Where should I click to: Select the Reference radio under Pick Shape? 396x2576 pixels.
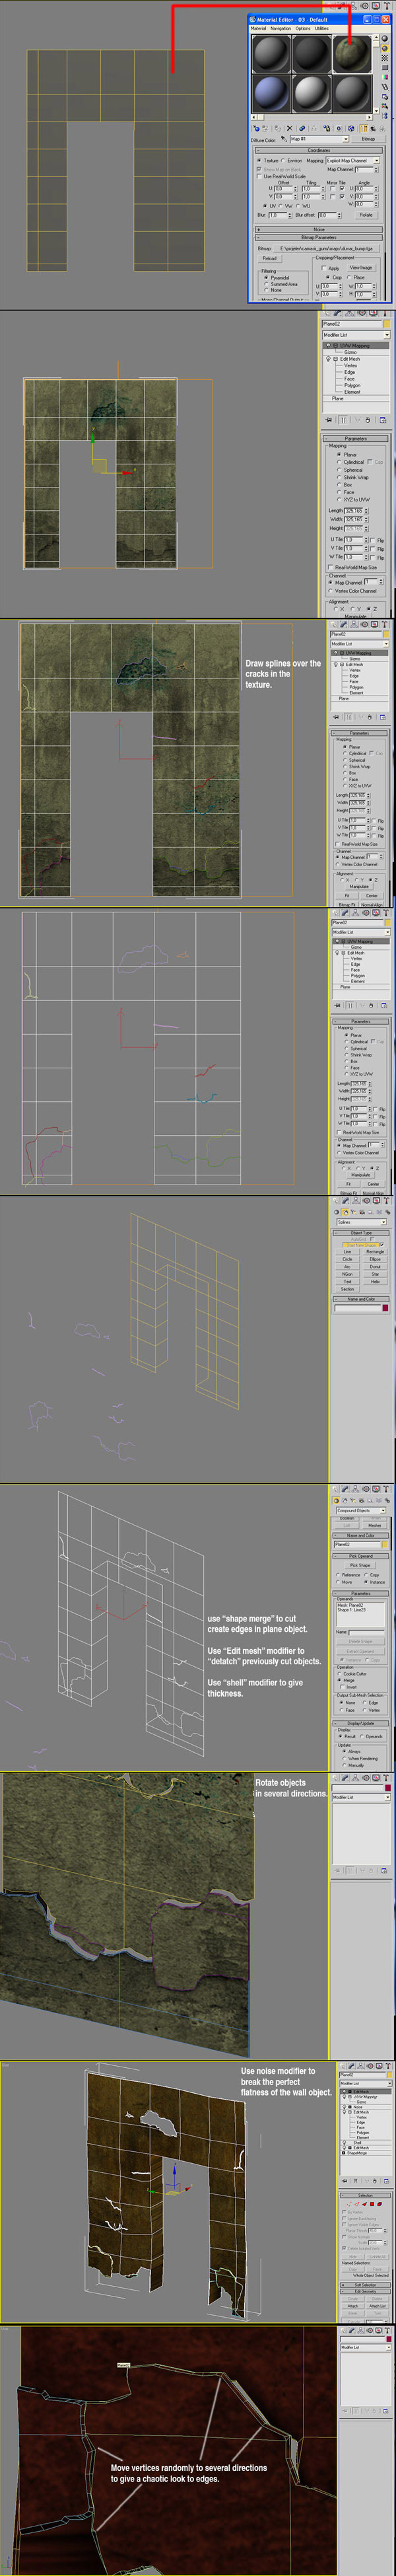click(x=338, y=1575)
